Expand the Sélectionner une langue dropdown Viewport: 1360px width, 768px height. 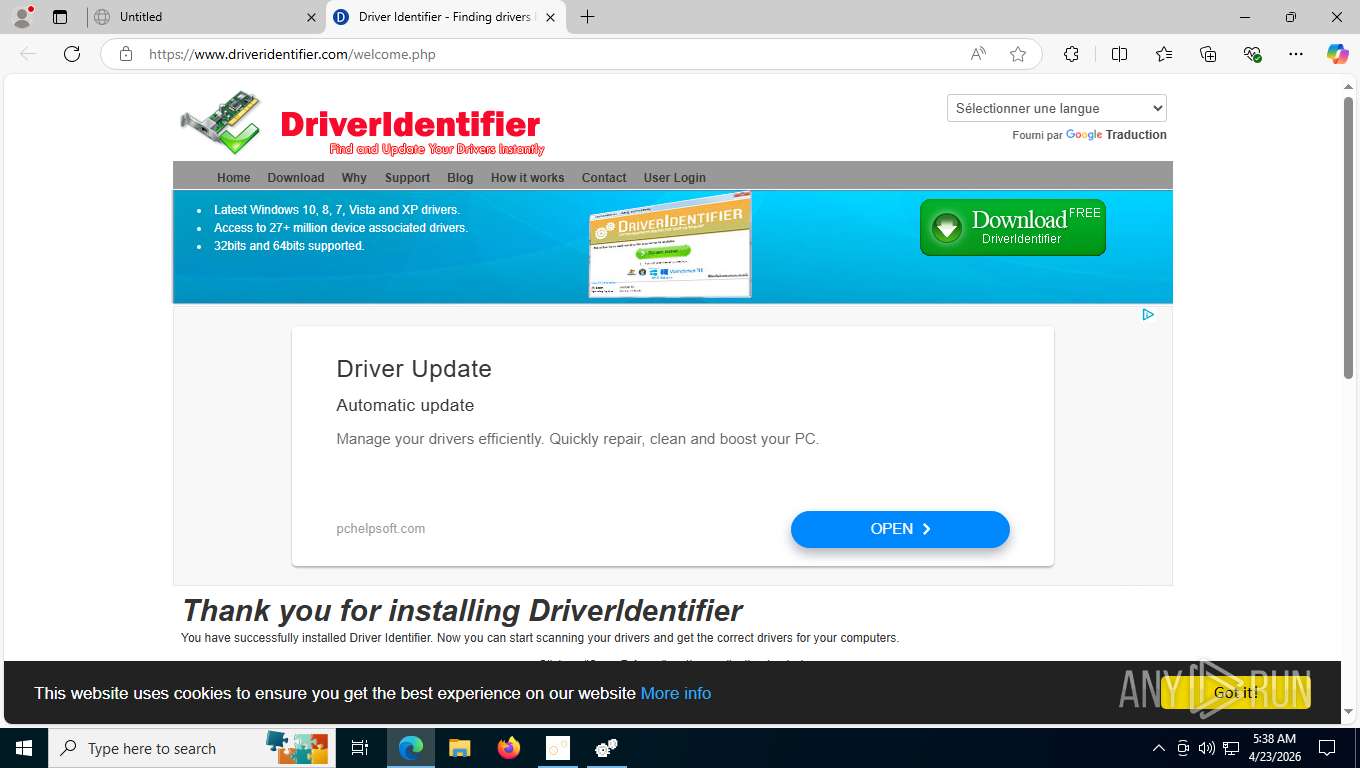pos(1057,108)
